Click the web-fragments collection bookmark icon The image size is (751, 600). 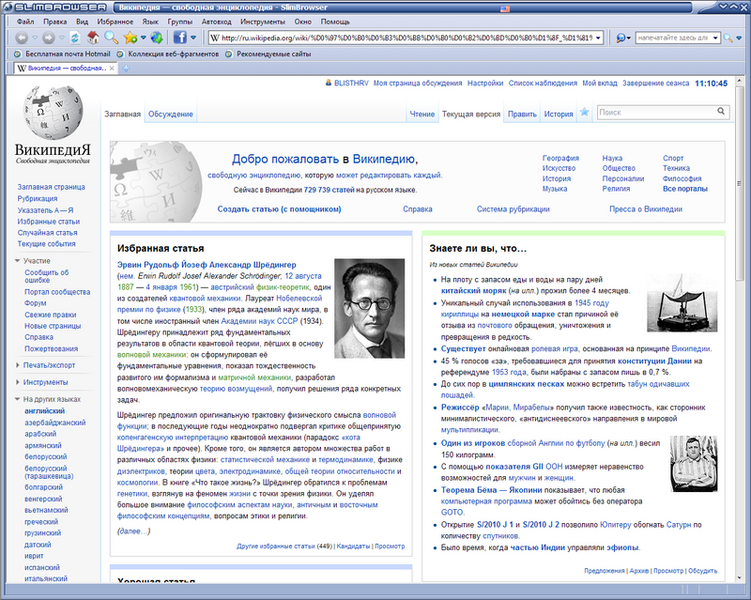point(120,54)
